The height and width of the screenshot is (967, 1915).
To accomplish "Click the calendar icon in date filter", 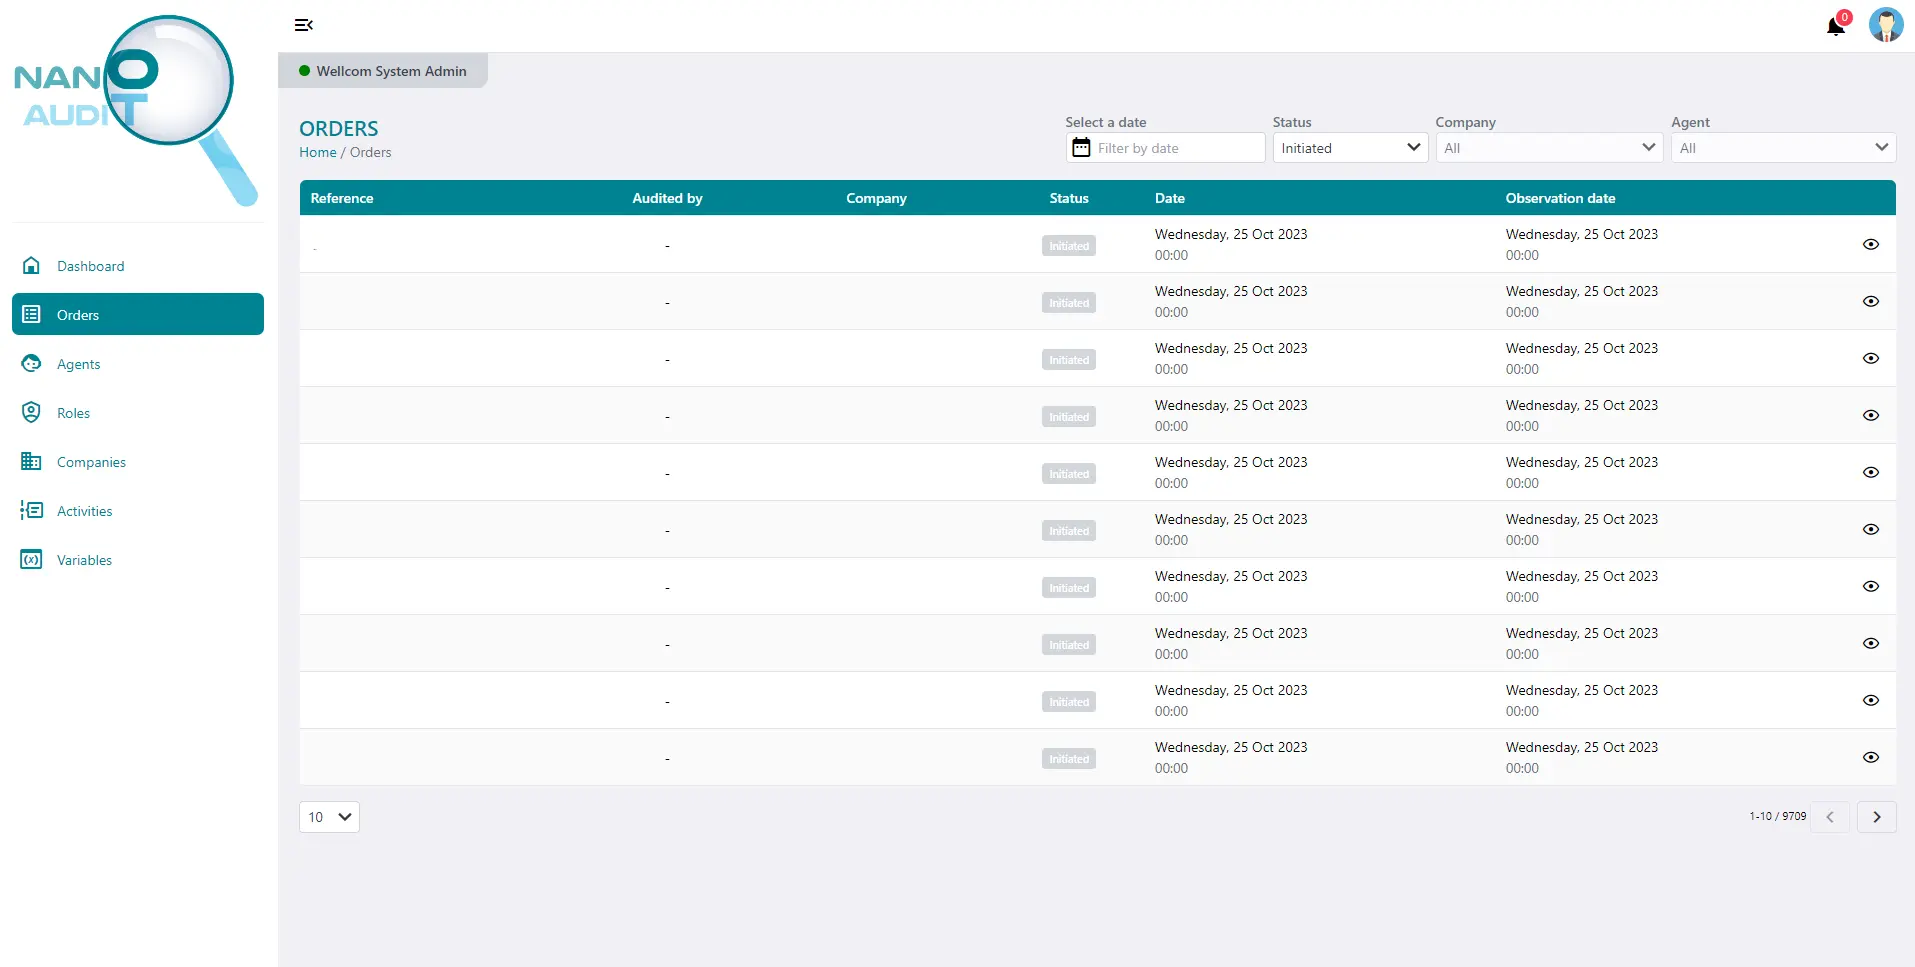I will [1081, 147].
